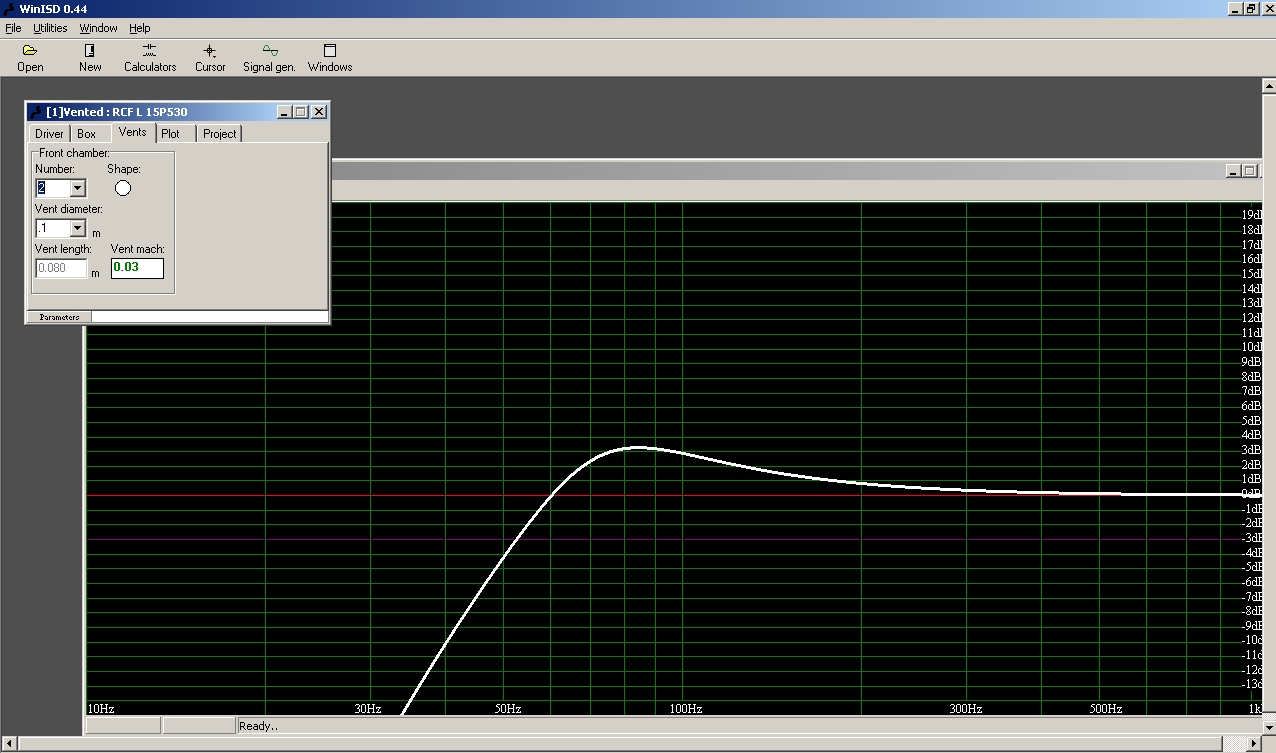The height and width of the screenshot is (753, 1276).
Task: Click the Parameters button at panel bottom
Action: click(59, 317)
